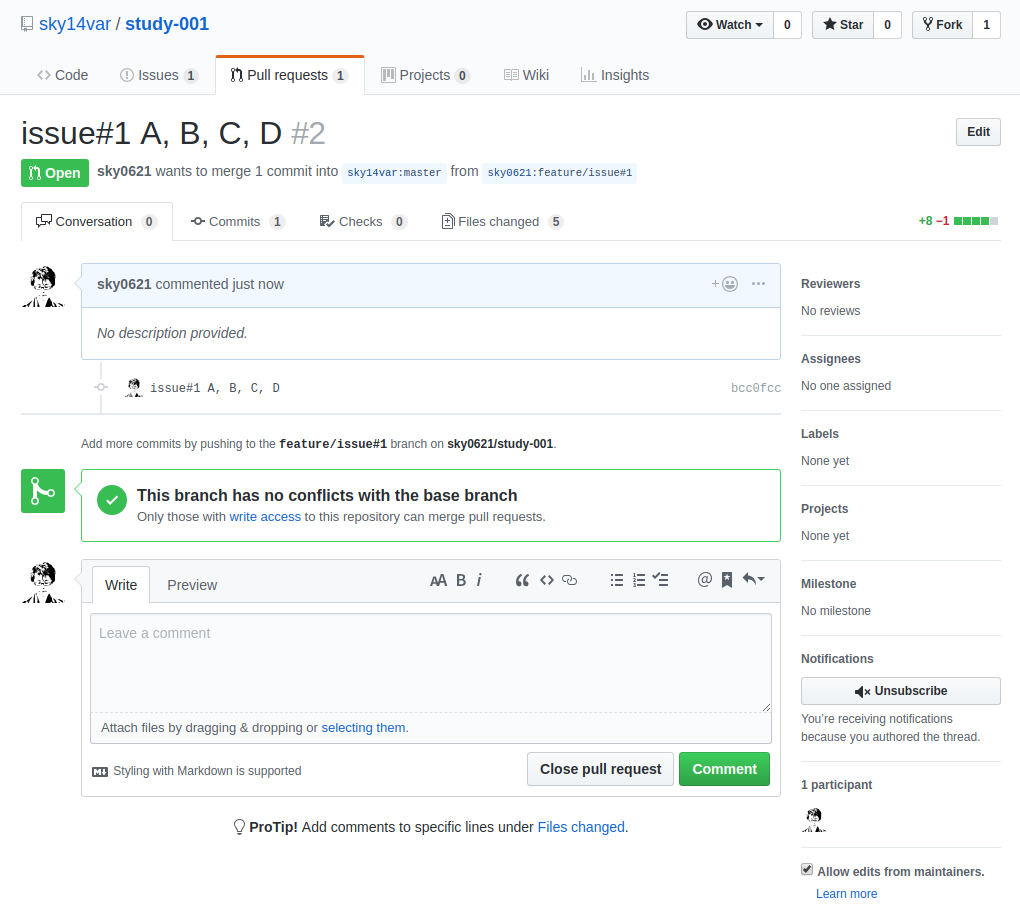Insert a quote using the quote icon
The height and width of the screenshot is (912, 1020).
(x=522, y=580)
